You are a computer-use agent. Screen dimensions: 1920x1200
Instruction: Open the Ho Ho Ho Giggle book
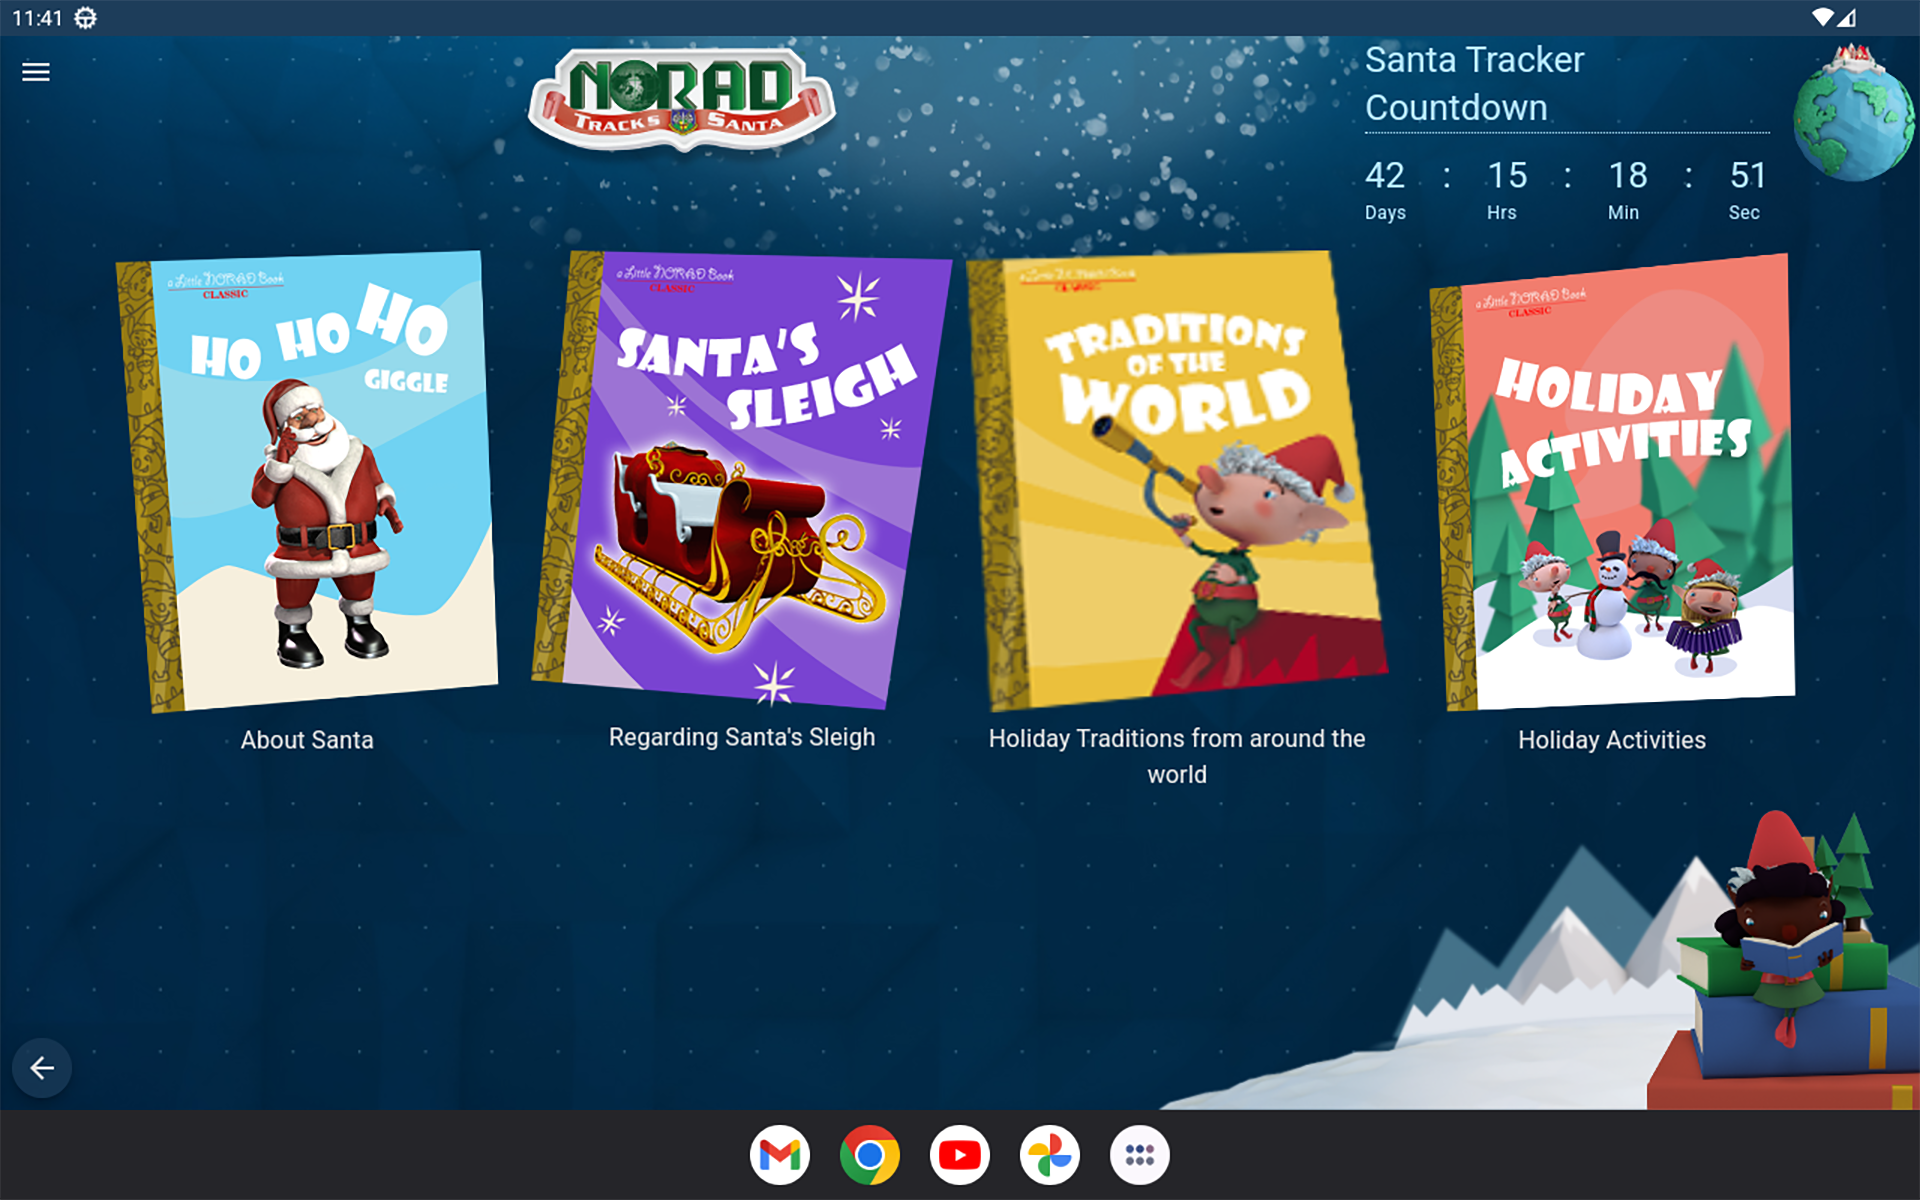click(x=308, y=481)
